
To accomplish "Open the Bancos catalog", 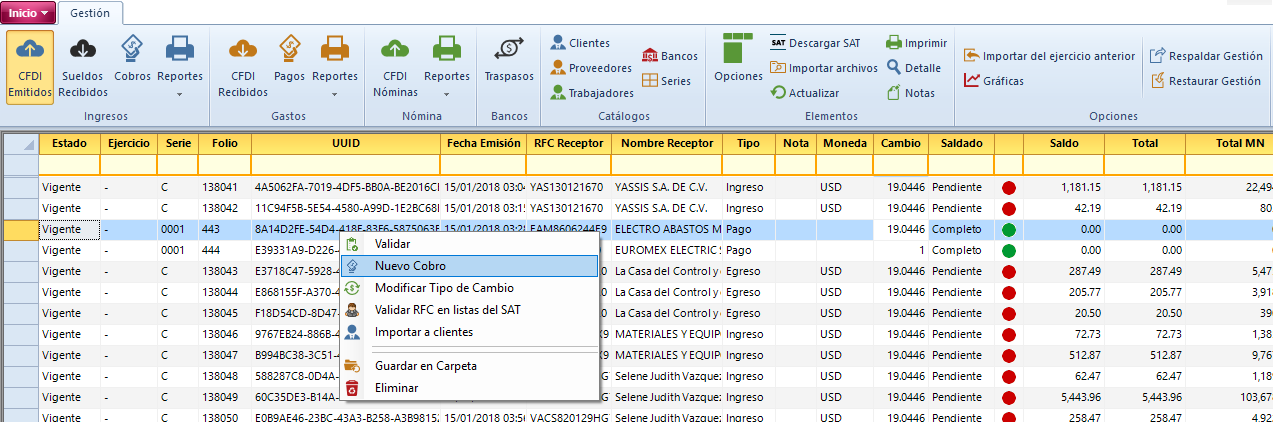I will click(x=670, y=56).
